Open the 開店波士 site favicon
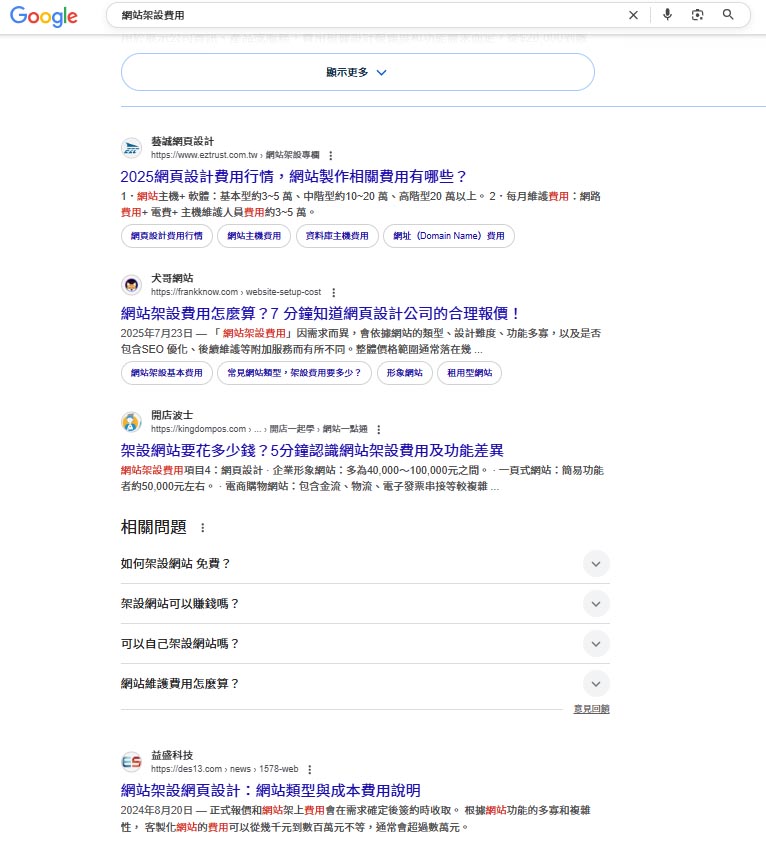 coord(131,421)
